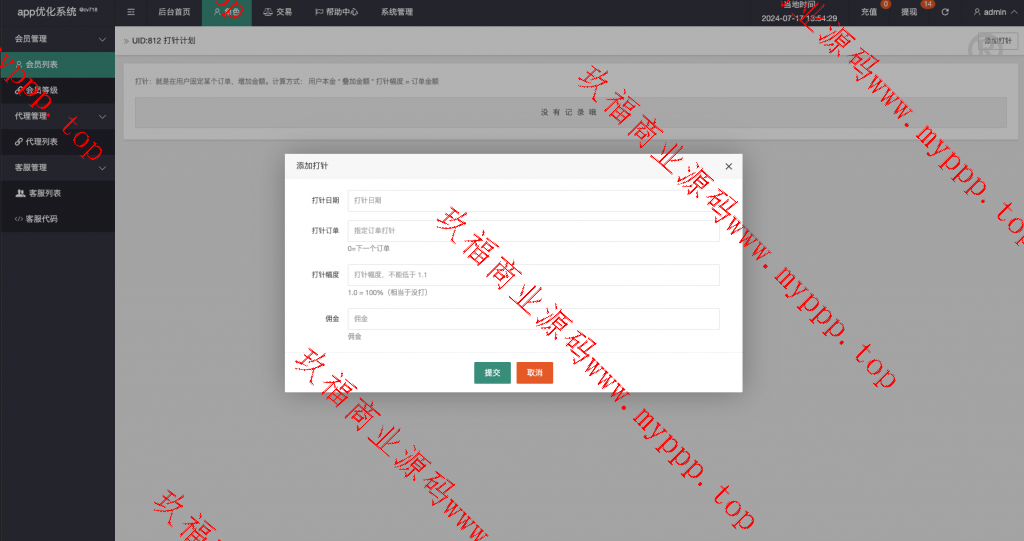Click the orange 取消 button
Viewport: 1024px width, 541px height.
[x=534, y=373]
